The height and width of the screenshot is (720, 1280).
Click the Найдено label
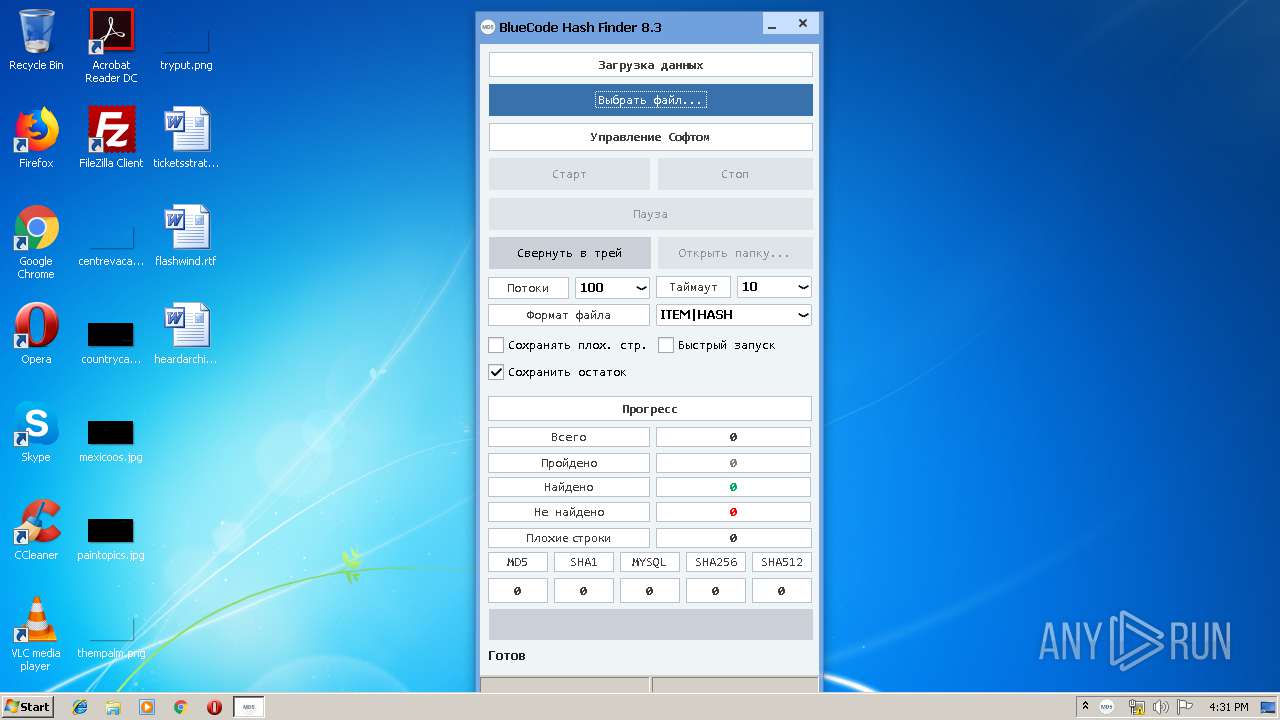pos(569,487)
